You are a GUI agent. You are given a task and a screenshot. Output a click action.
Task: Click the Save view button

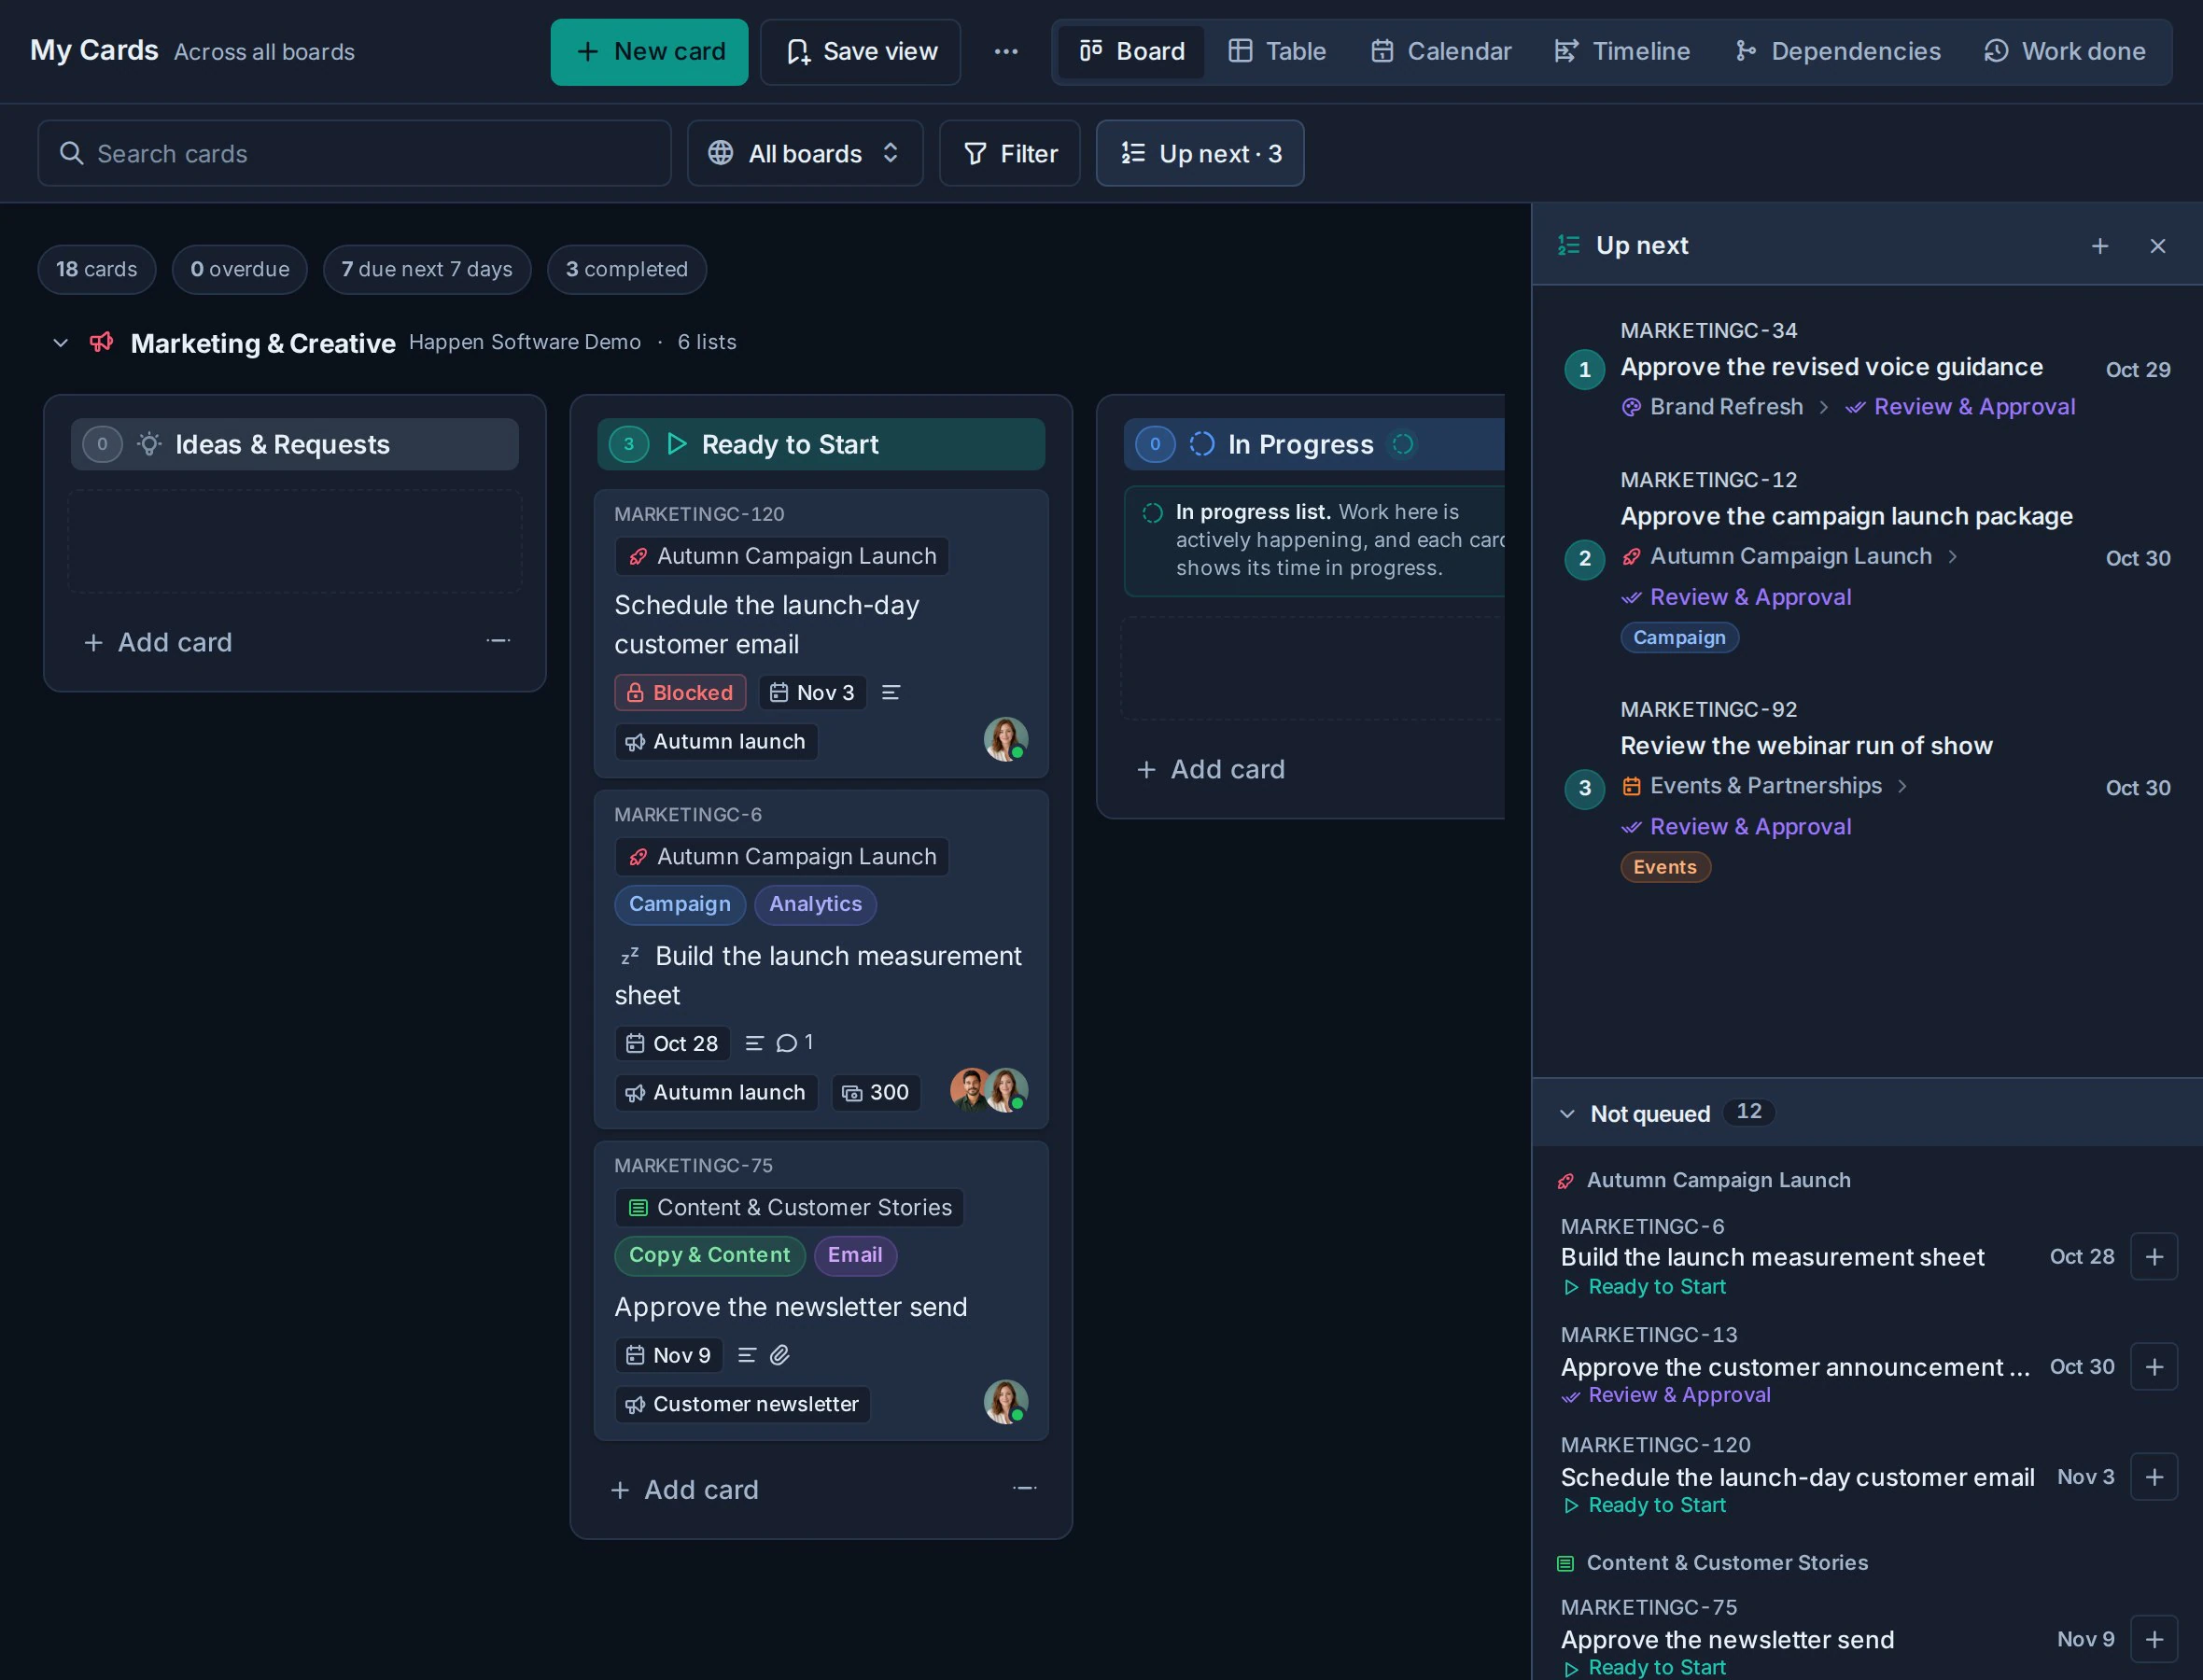860,52
